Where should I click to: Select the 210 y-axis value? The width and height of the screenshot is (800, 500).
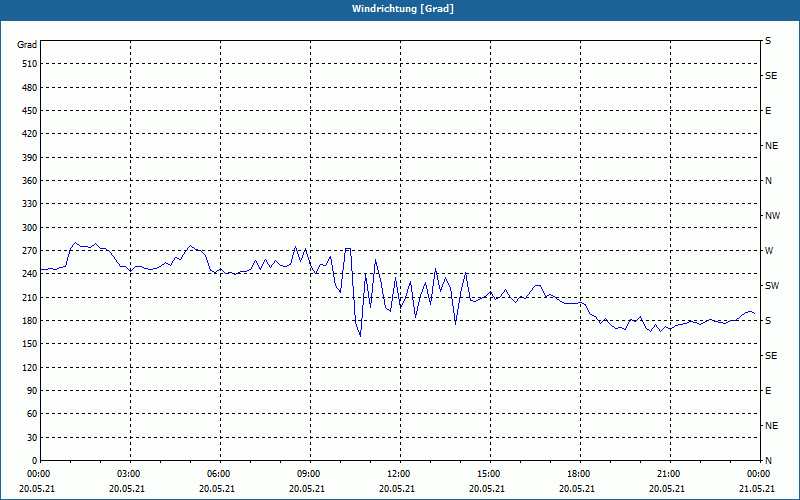tap(29, 297)
